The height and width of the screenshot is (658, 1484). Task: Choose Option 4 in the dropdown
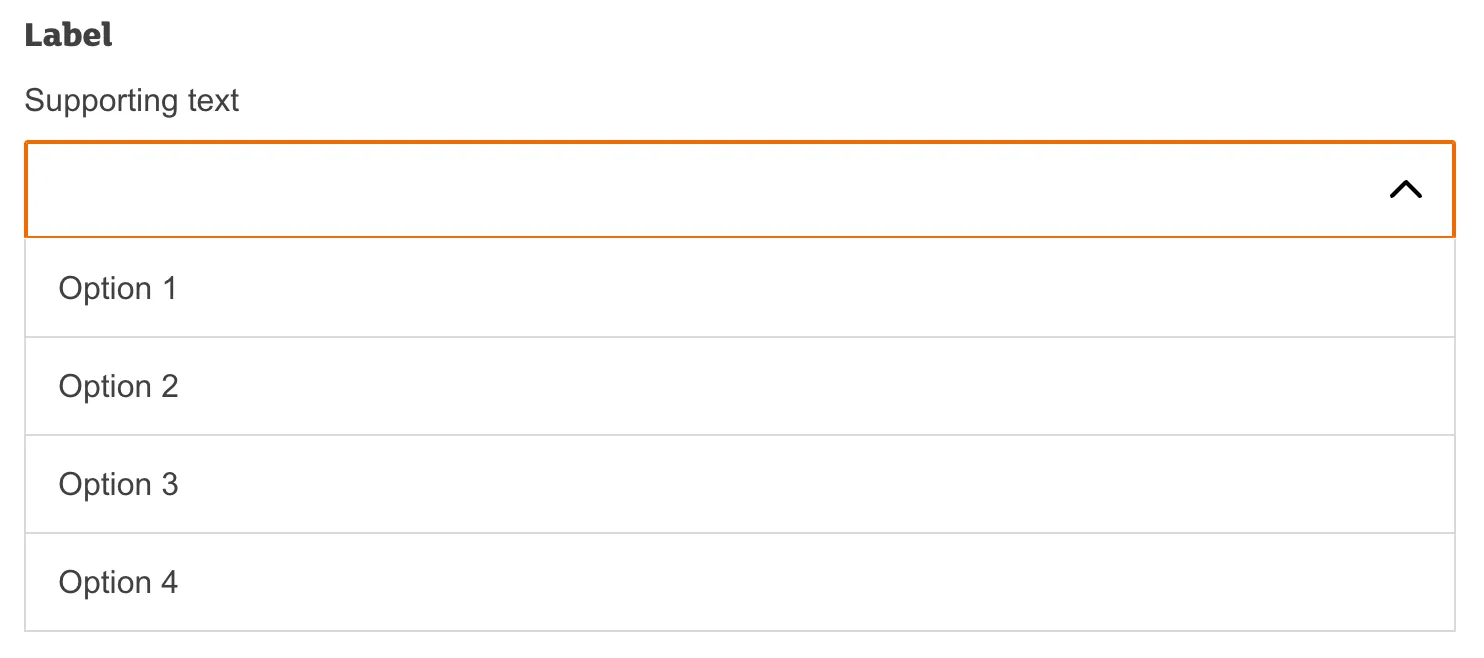pyautogui.click(x=118, y=583)
